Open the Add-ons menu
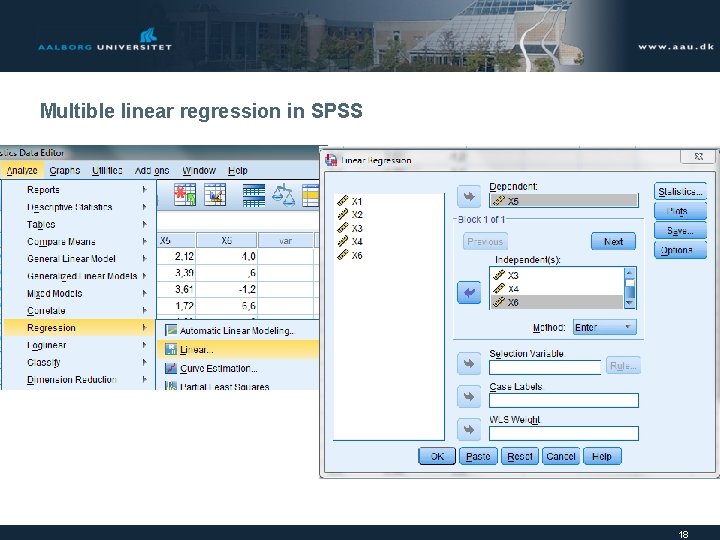The image size is (720, 540). pos(152,170)
